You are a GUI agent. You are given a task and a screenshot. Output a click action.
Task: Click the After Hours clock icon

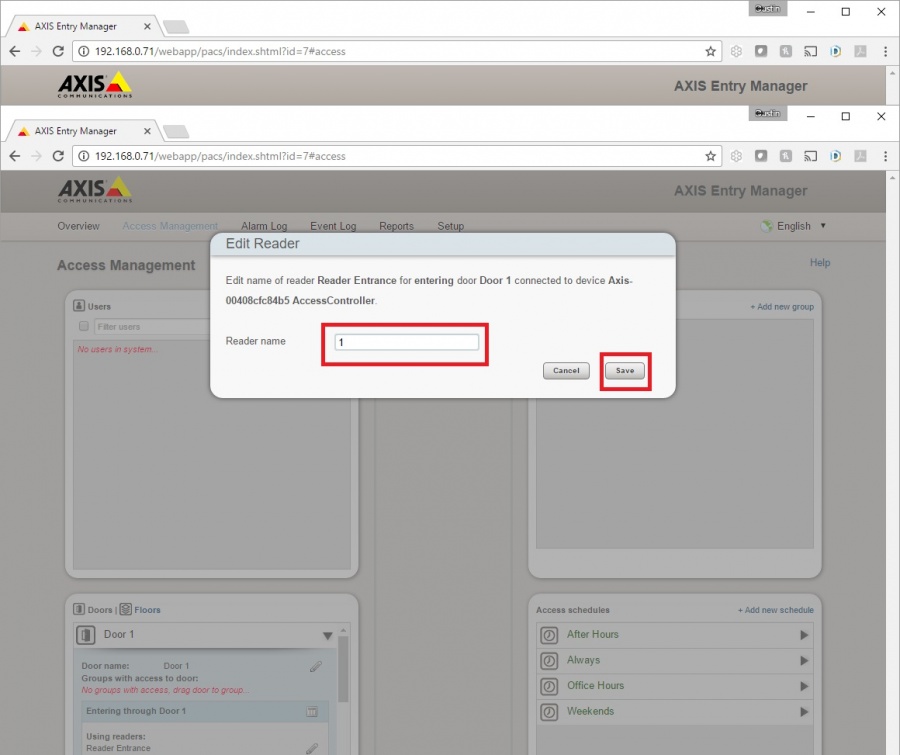549,635
